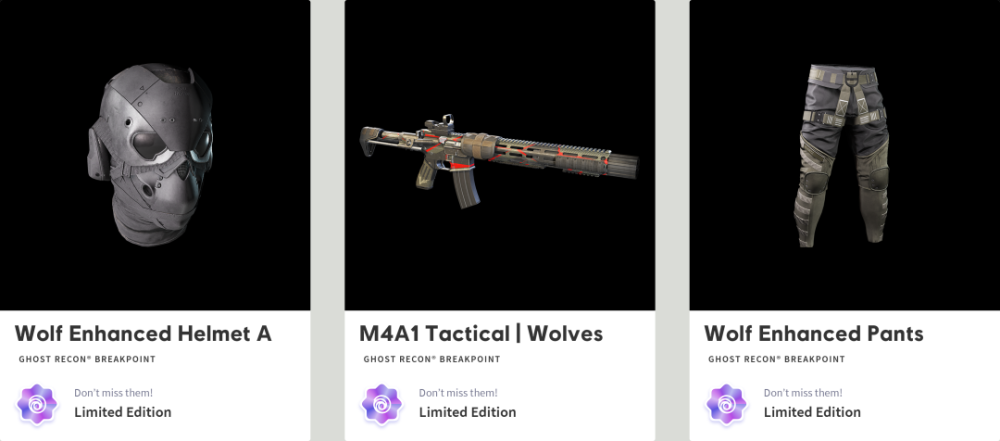The image size is (1000, 441).
Task: Click the rifle's magazine in the M4A1 preview
Action: pyautogui.click(x=463, y=189)
